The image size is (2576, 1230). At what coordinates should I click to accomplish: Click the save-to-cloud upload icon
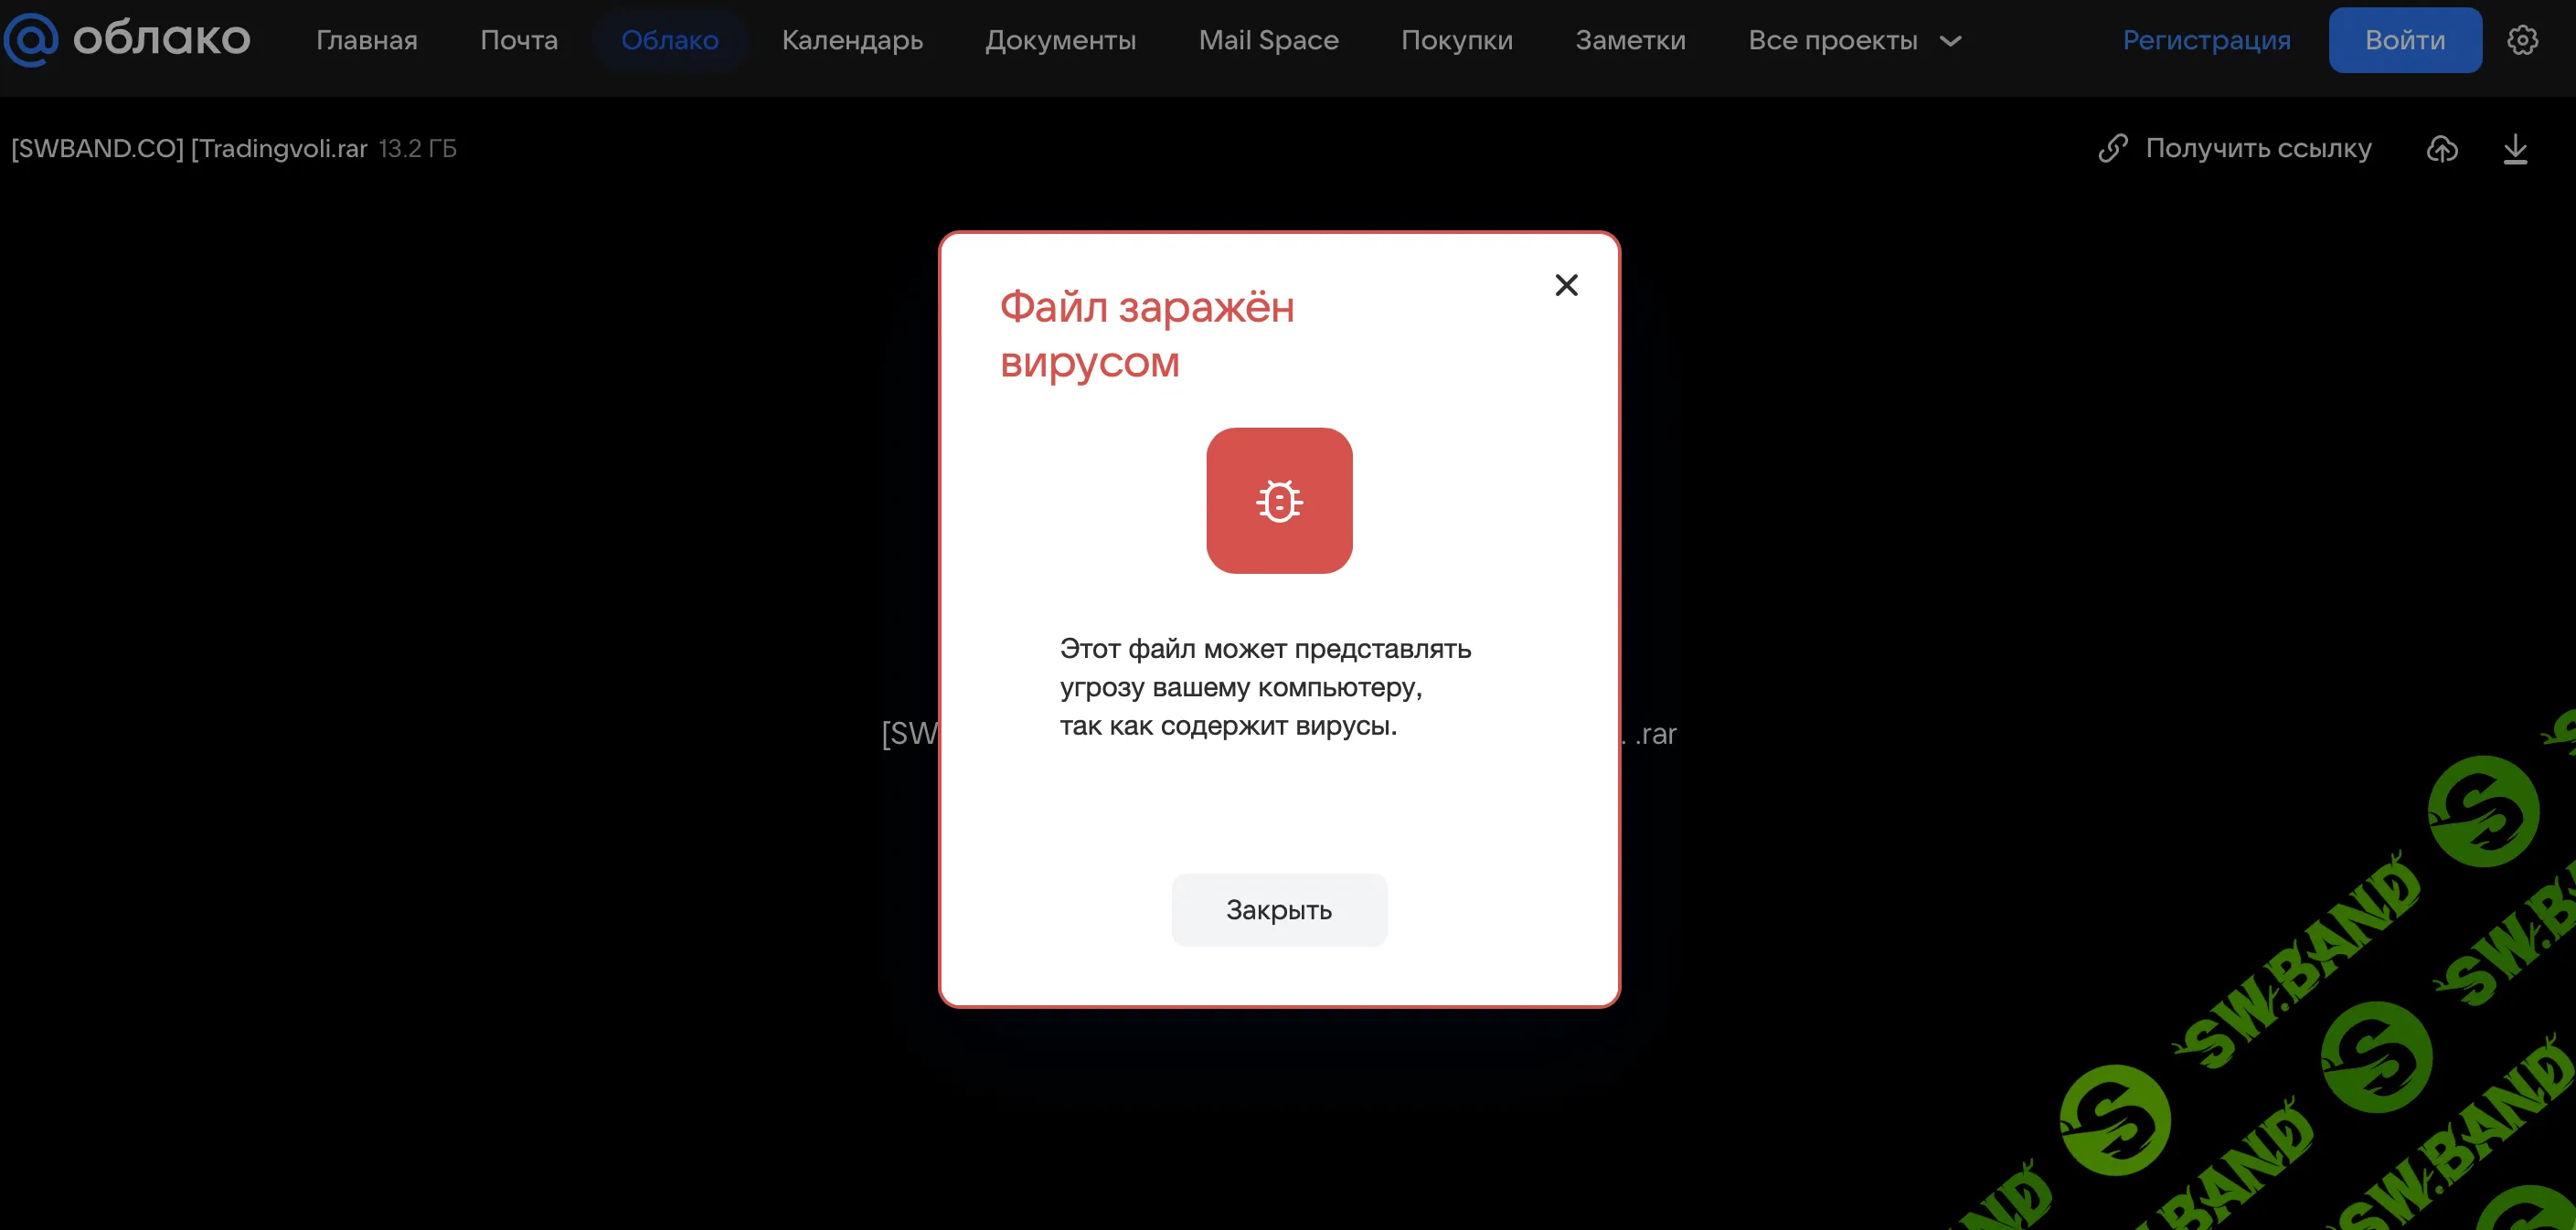click(x=2442, y=148)
